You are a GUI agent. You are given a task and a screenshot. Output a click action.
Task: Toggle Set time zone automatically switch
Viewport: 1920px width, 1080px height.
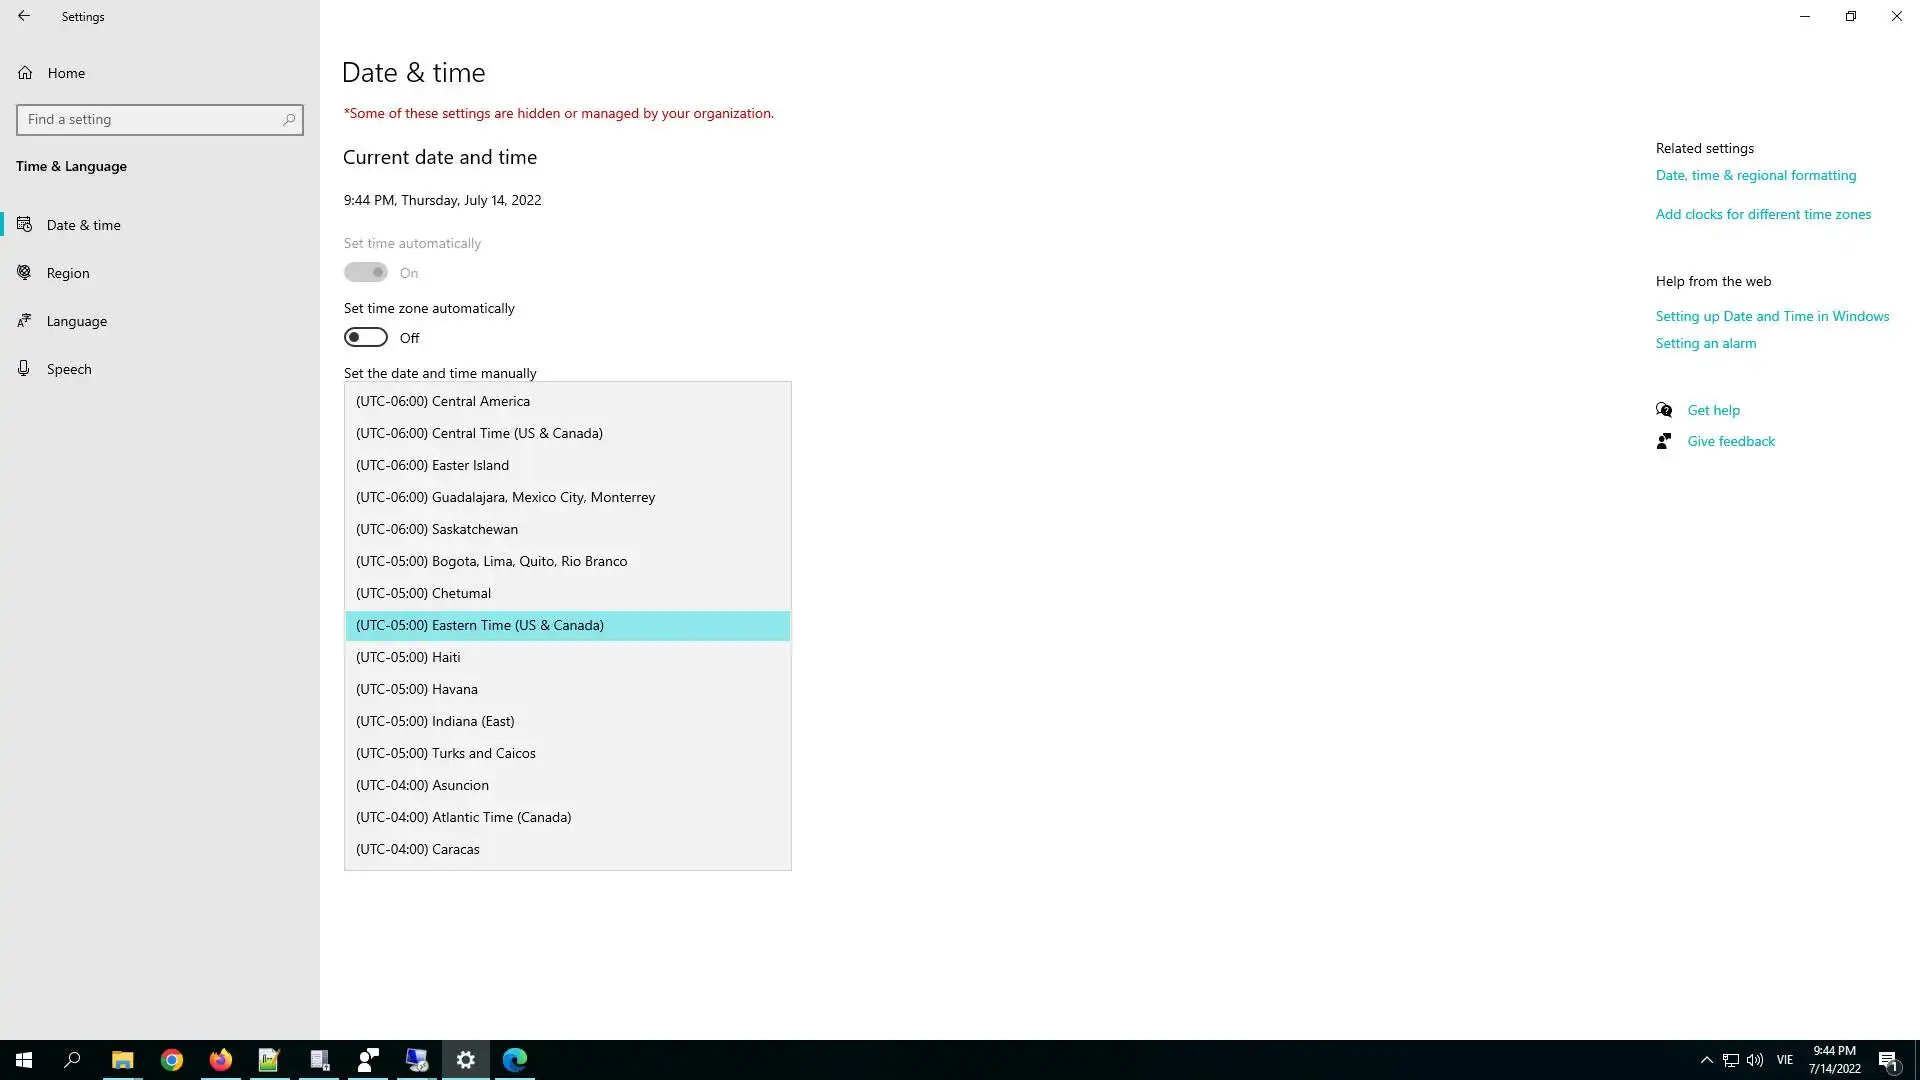coord(366,338)
